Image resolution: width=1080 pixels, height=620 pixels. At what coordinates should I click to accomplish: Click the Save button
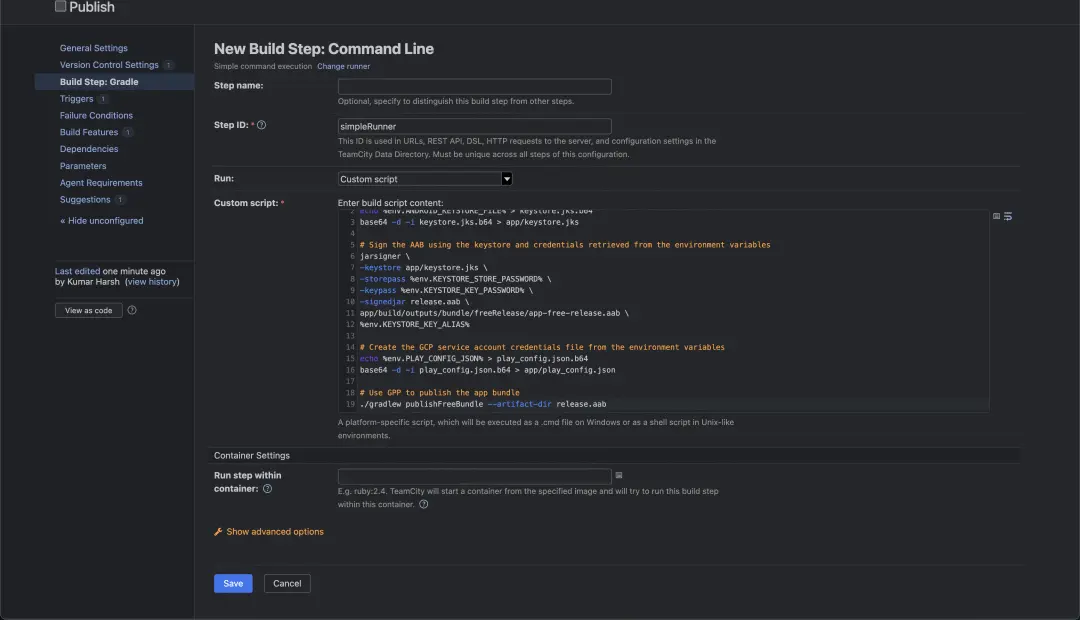click(233, 583)
